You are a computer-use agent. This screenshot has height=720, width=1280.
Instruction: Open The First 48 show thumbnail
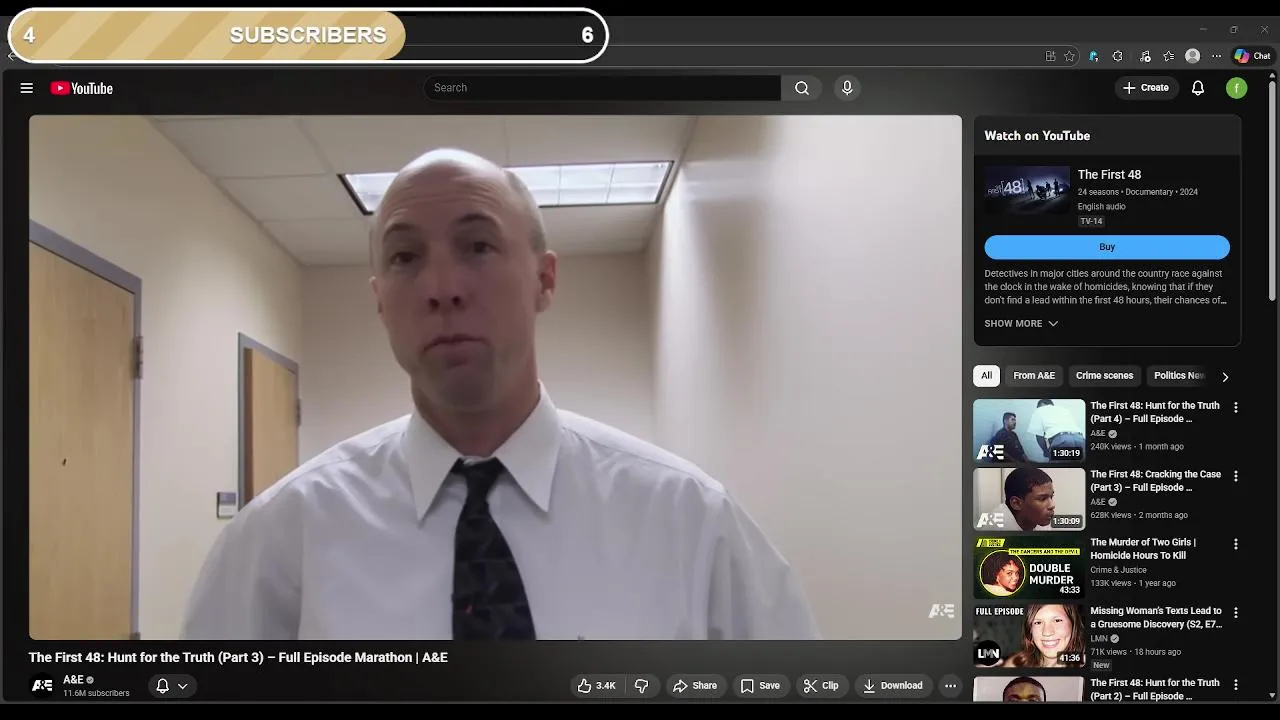coord(1027,190)
